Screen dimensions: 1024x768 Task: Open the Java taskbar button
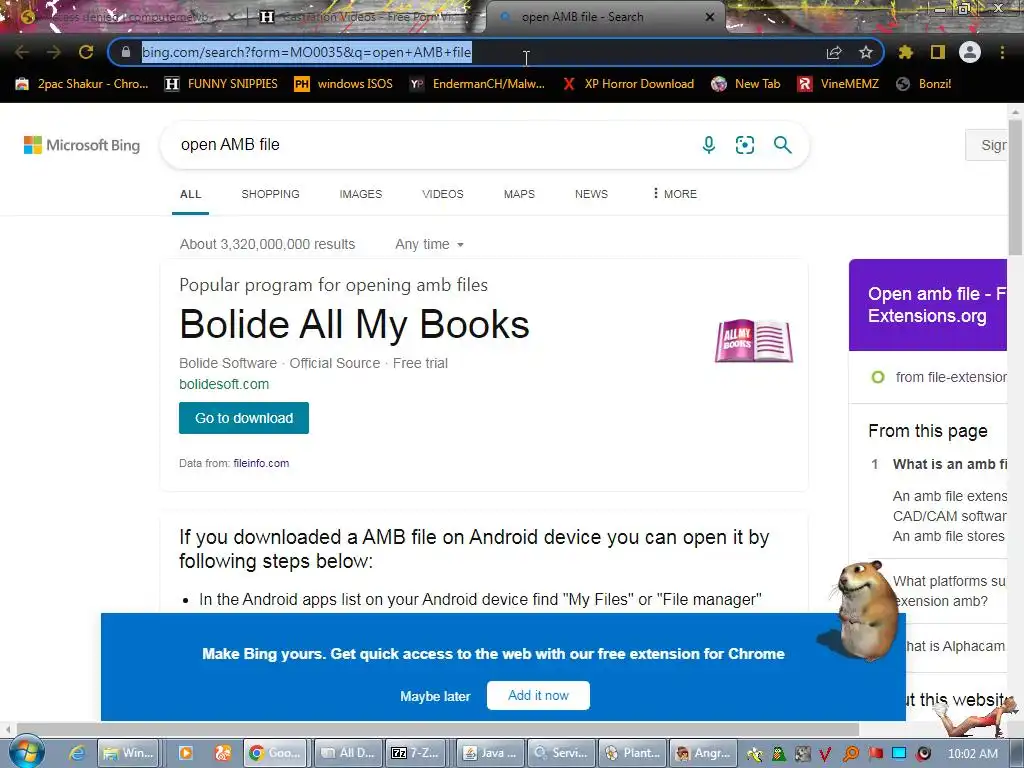(490, 753)
